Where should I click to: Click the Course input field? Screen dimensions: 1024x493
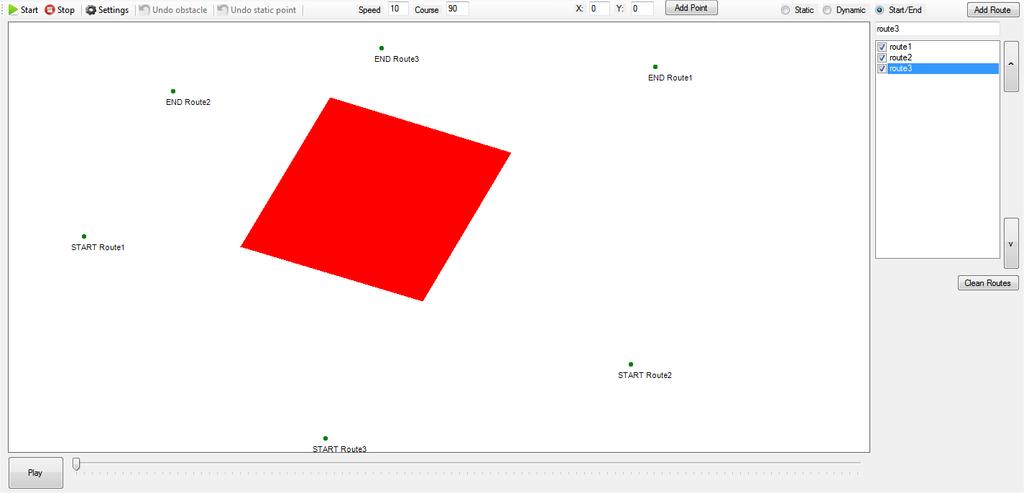pos(457,9)
